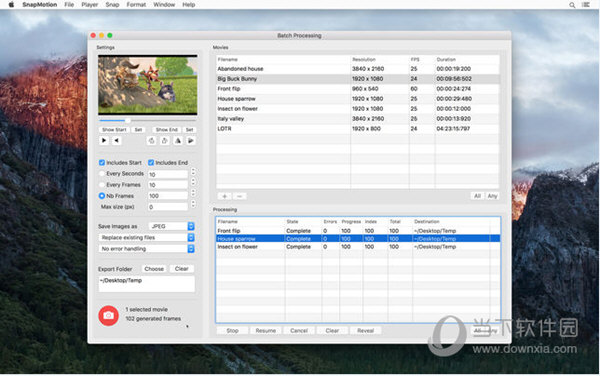Click Set next to Show Start
The width and height of the screenshot is (600, 376).
(x=138, y=130)
